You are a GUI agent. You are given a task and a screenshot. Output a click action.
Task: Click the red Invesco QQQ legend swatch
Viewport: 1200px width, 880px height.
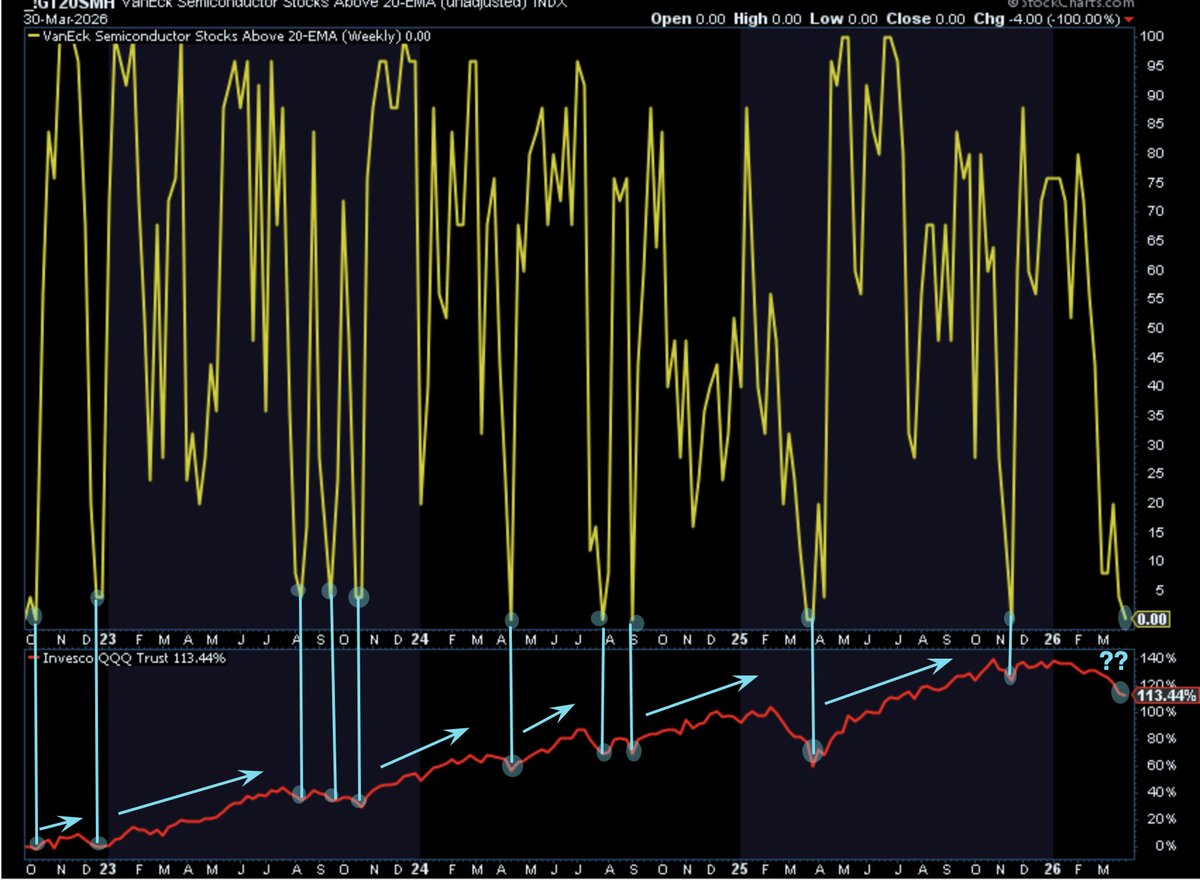32,659
